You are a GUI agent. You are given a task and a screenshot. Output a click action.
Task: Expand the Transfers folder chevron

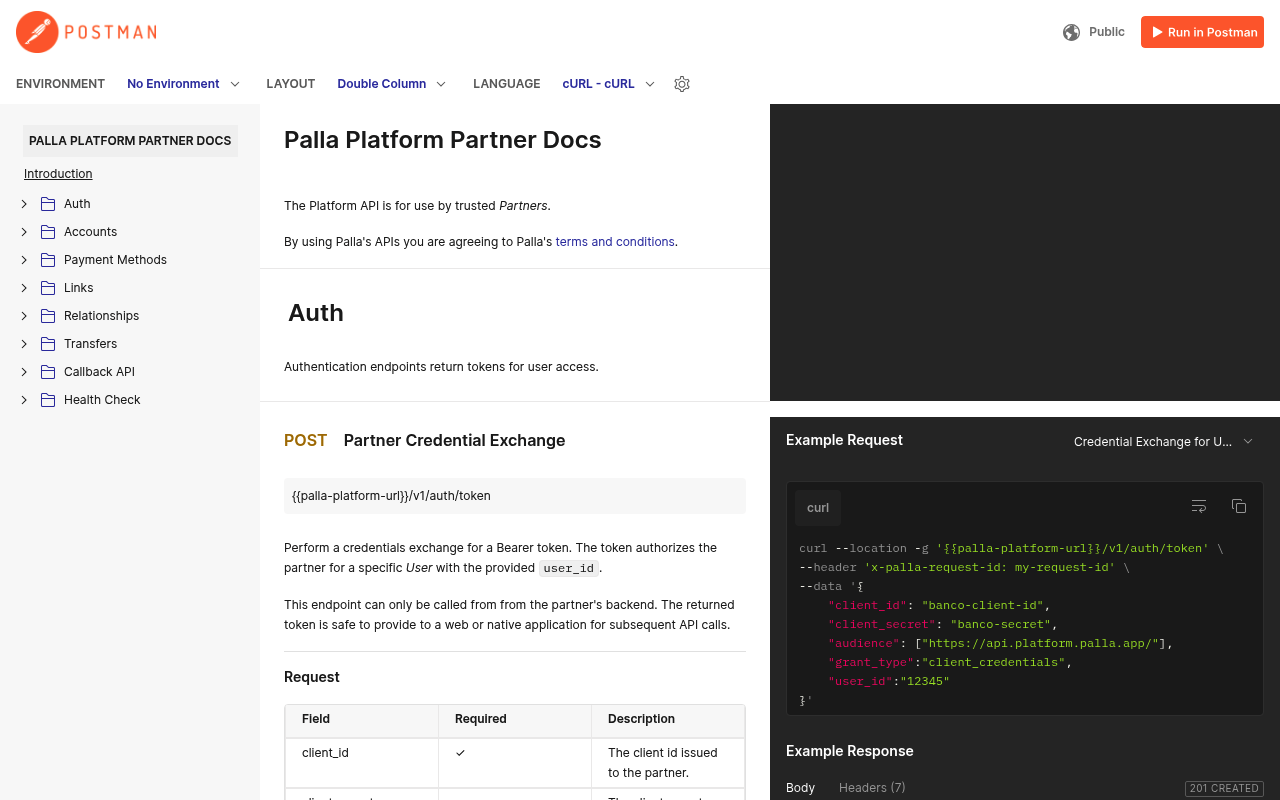click(x=24, y=344)
